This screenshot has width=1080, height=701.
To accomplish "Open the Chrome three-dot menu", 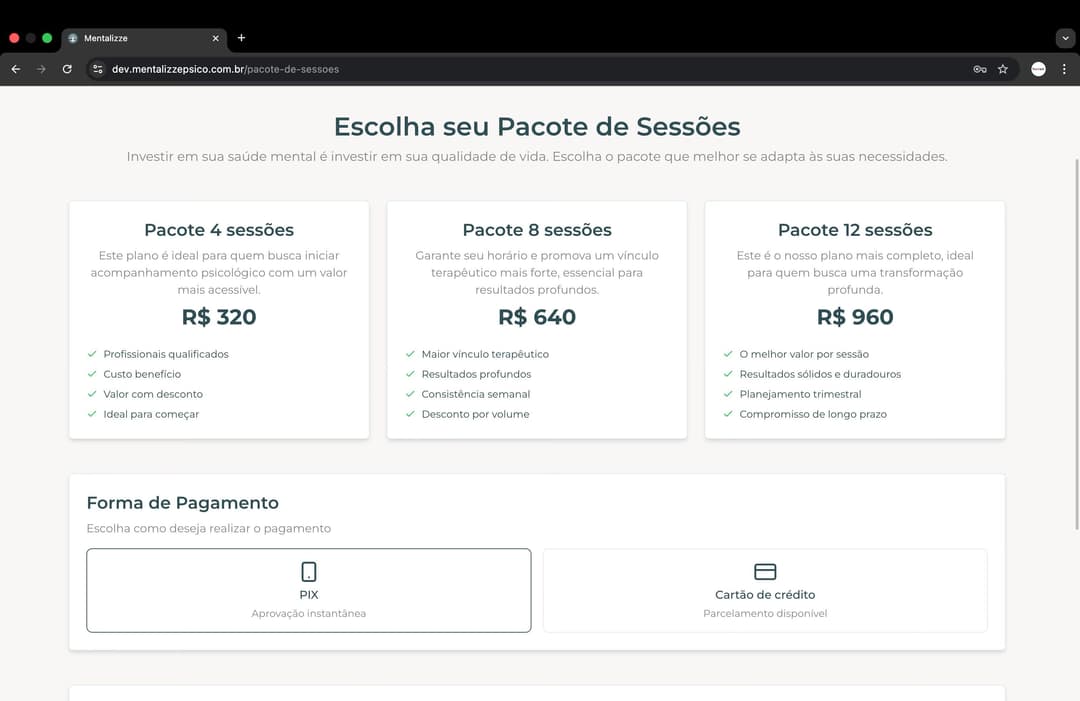I will click(1064, 69).
